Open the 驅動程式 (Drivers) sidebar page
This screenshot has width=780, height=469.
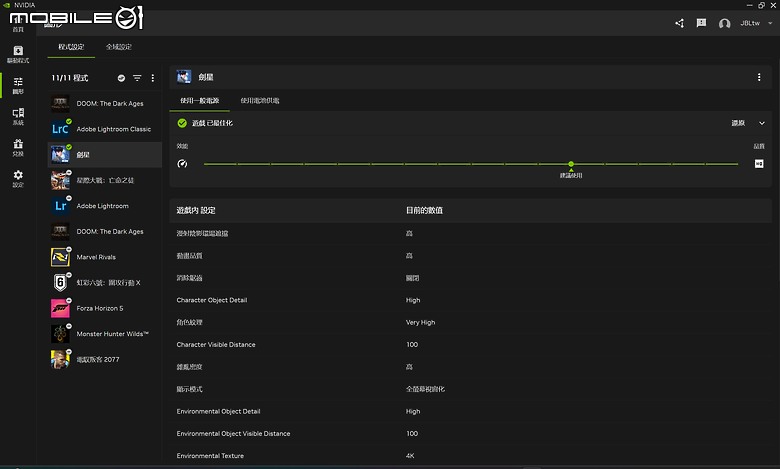(18, 54)
